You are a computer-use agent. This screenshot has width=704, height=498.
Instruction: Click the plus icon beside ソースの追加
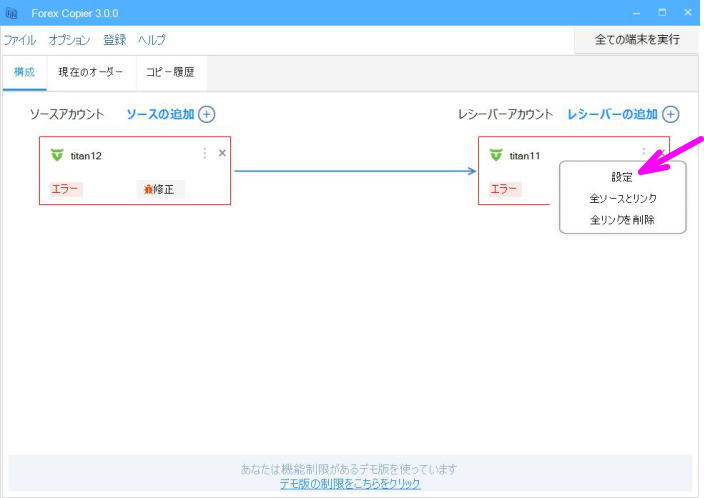click(x=207, y=115)
